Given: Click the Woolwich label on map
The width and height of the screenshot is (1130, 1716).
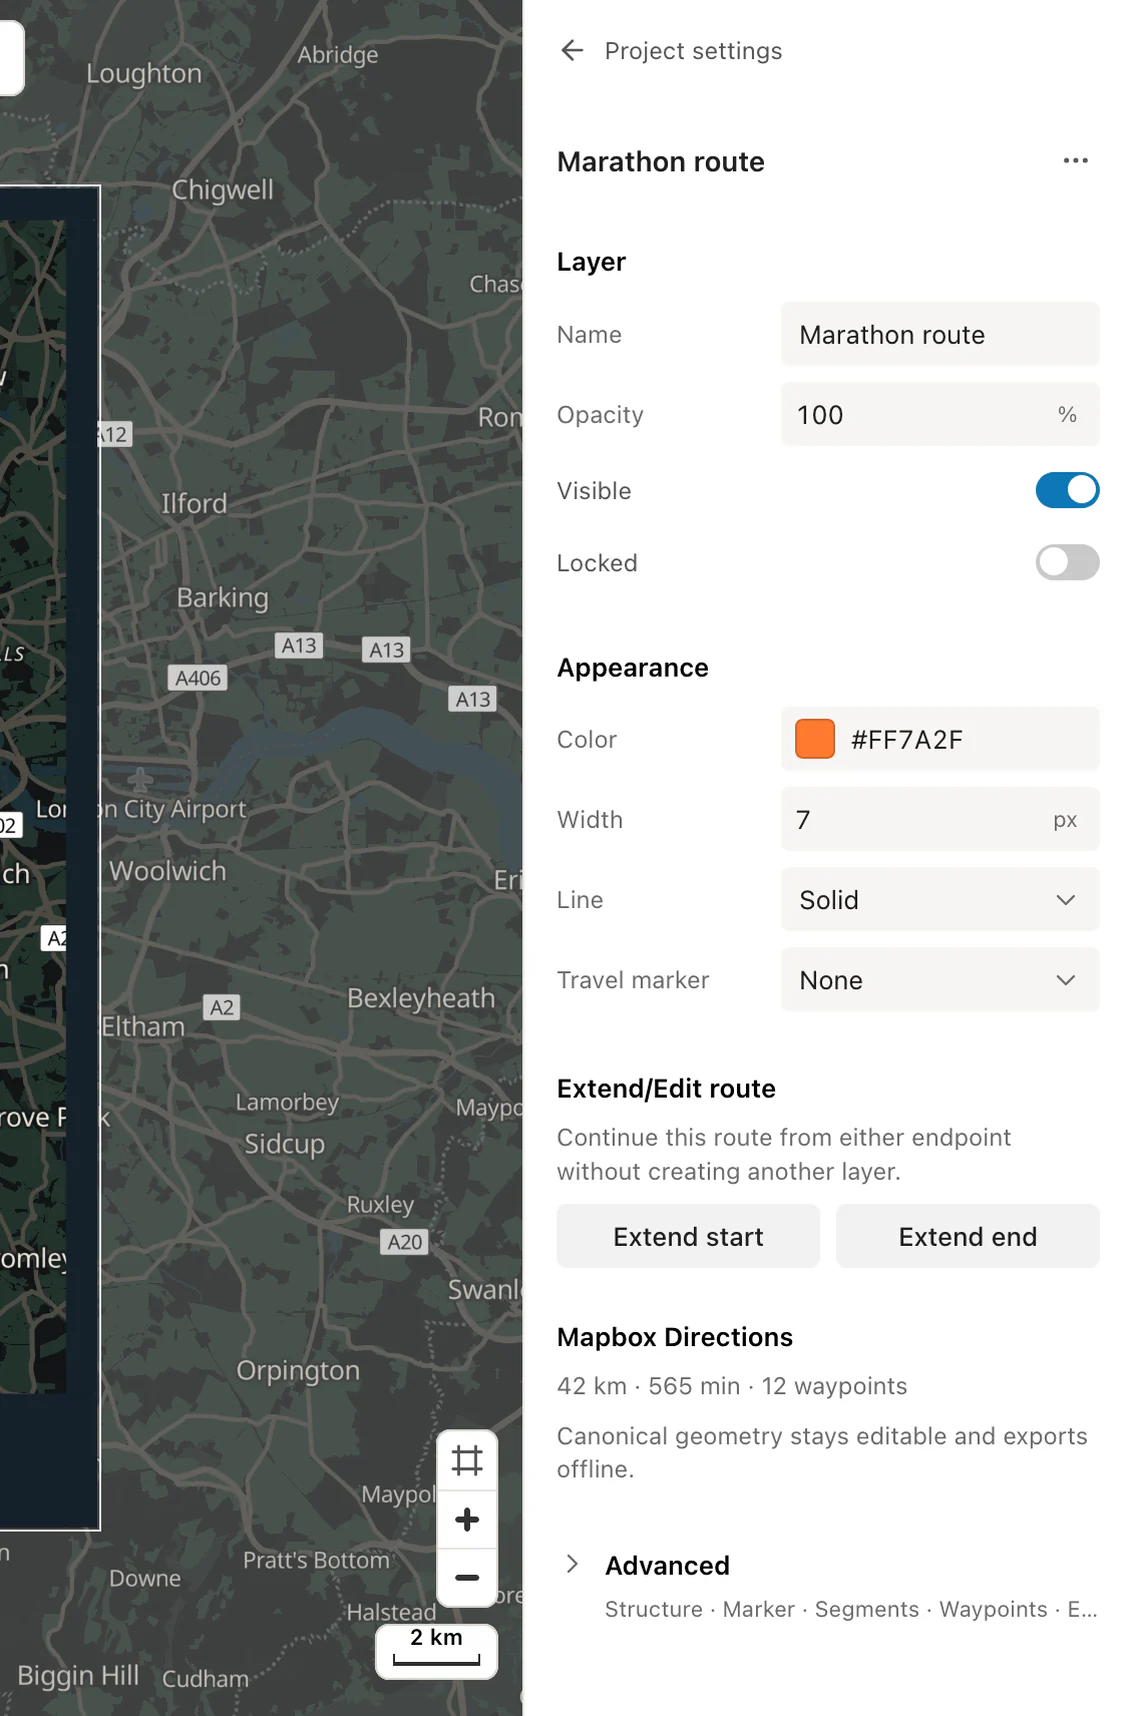Looking at the screenshot, I should (x=167, y=871).
